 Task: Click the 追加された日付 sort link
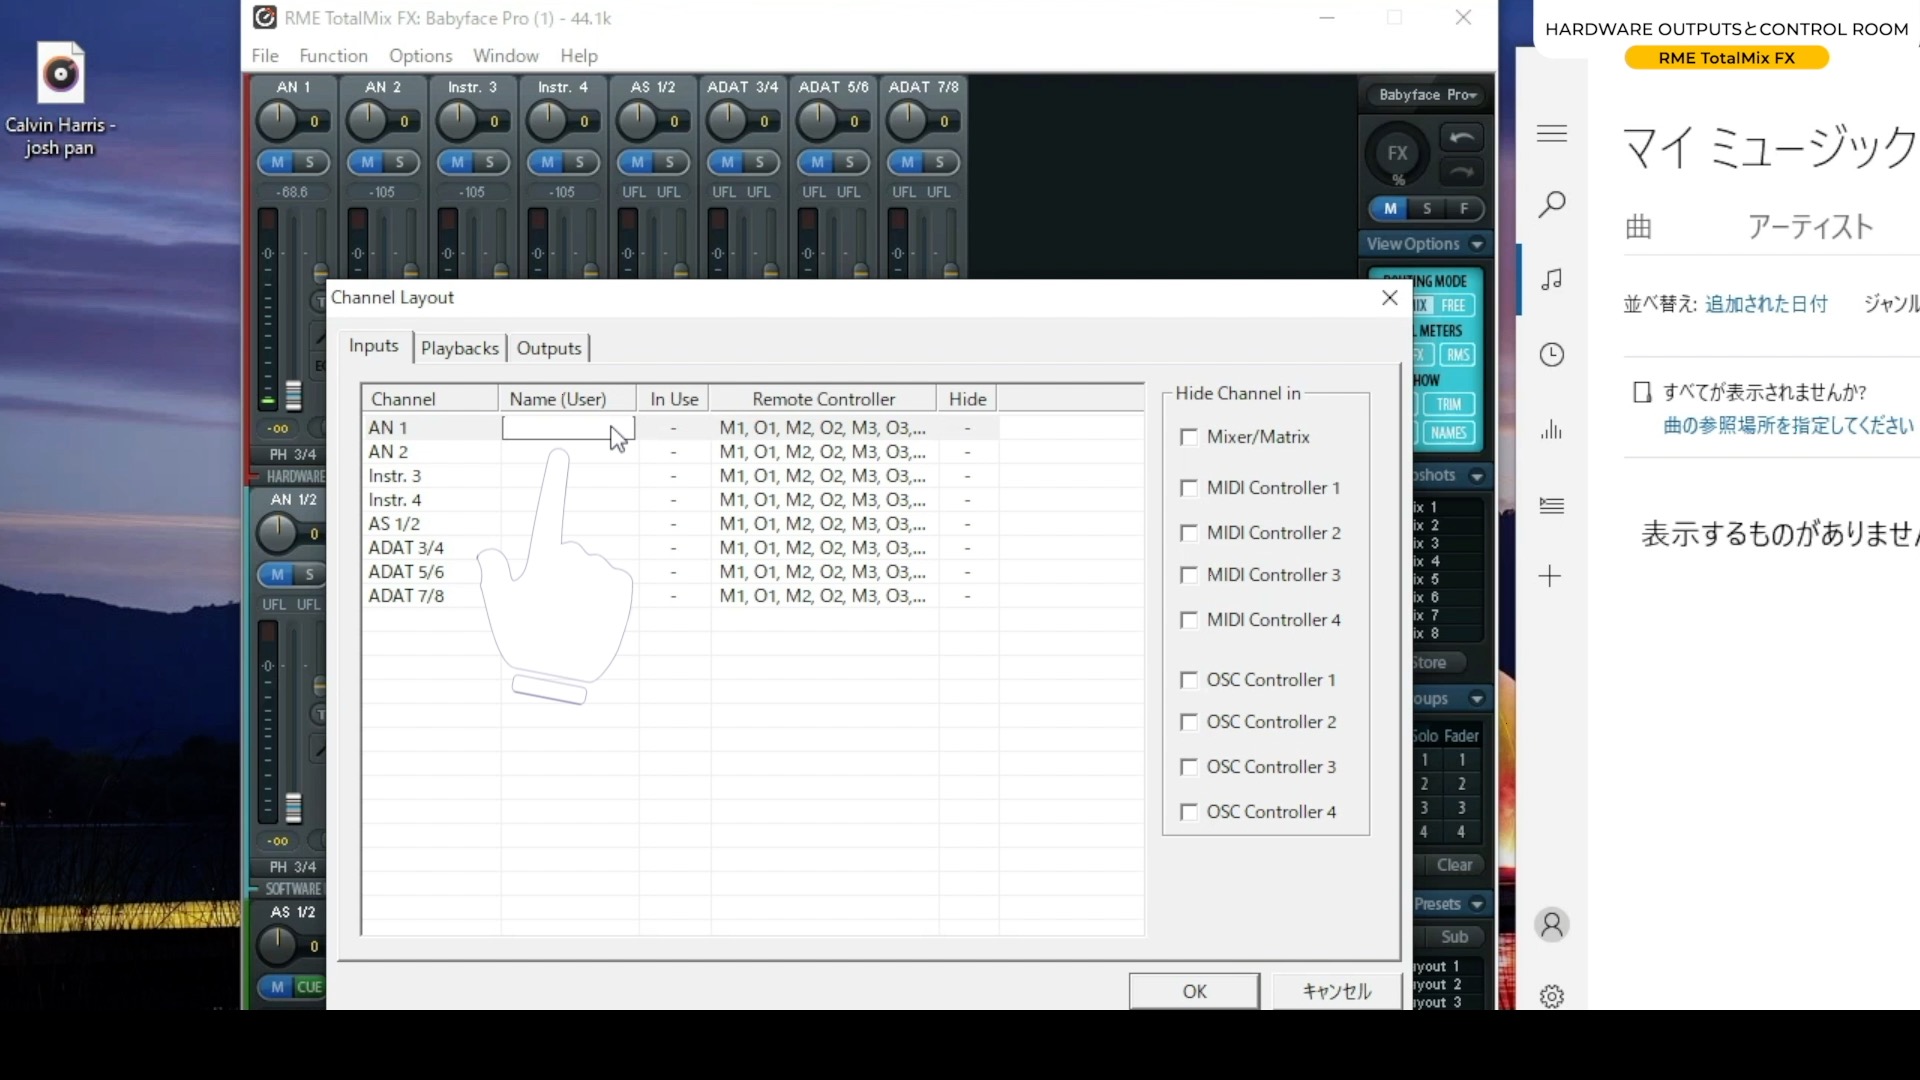(x=1766, y=304)
